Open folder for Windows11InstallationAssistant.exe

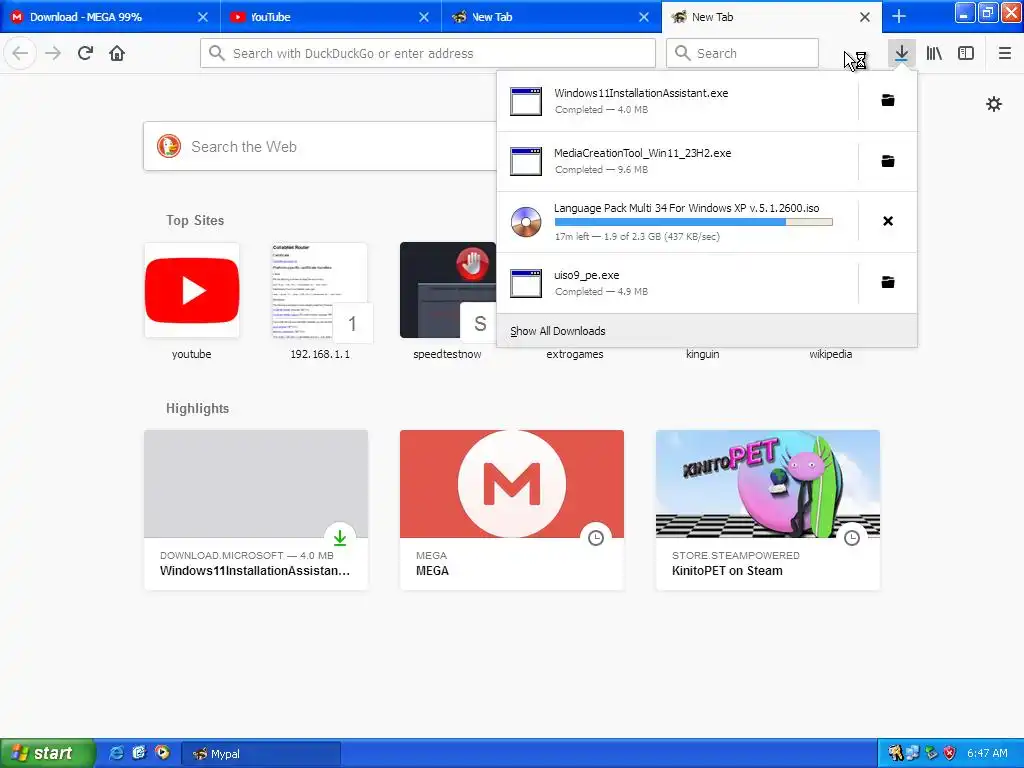pyautogui.click(x=888, y=101)
